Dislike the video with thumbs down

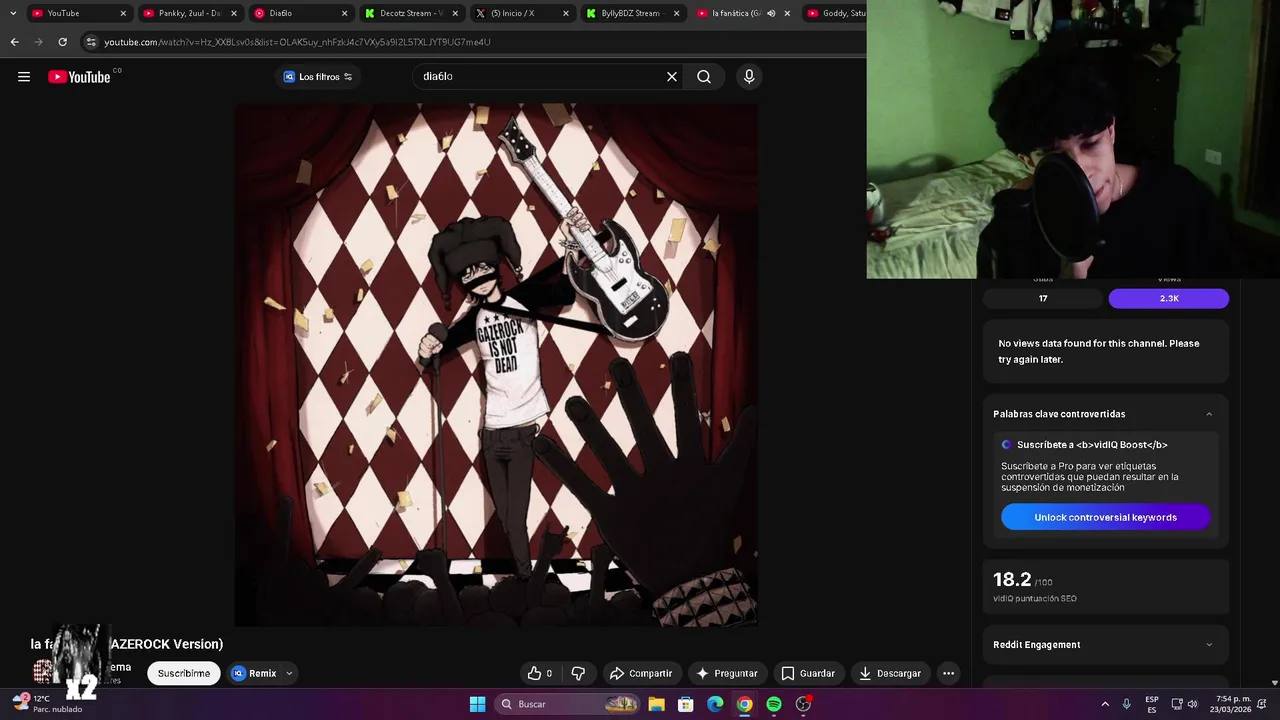[x=577, y=673]
